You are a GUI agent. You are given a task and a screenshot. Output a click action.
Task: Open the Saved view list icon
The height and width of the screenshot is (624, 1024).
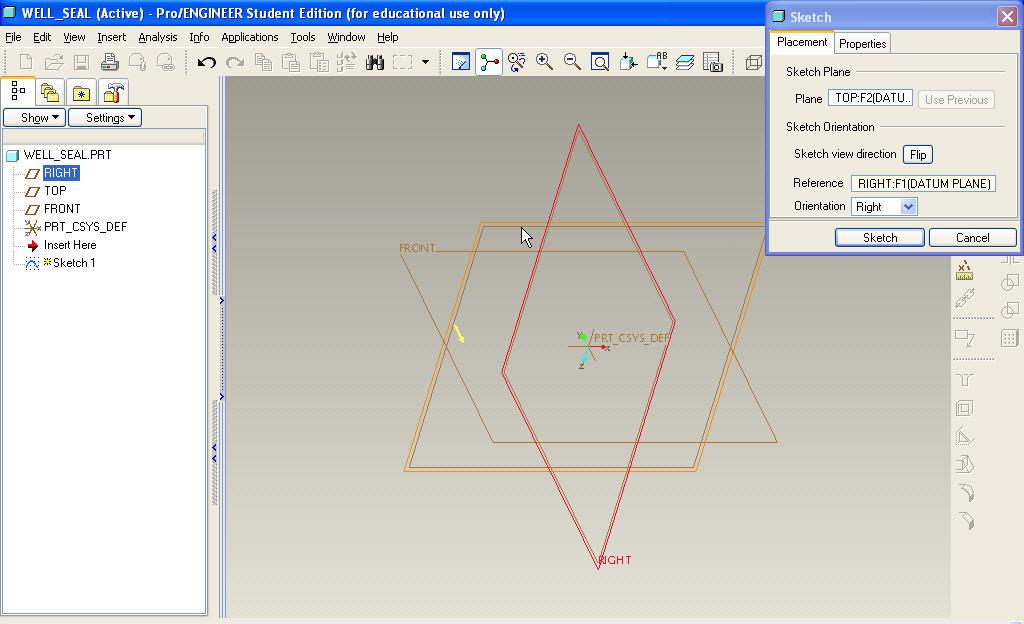click(x=656, y=62)
